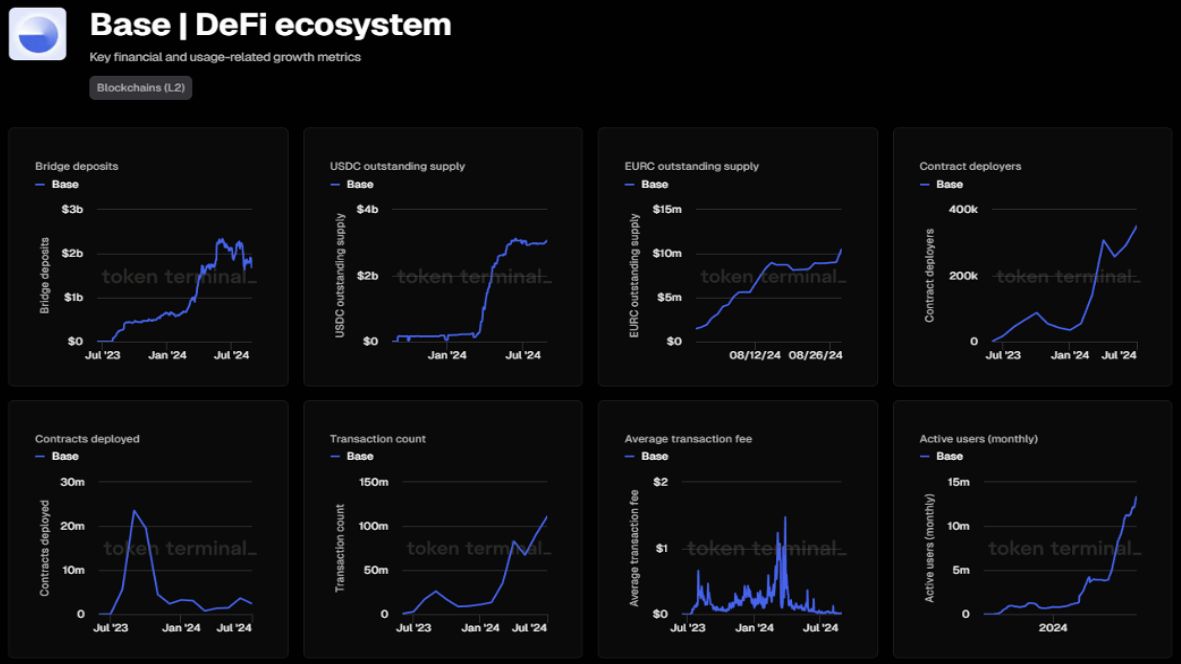1181x664 pixels.
Task: Select the Active users (monthly) chart title
Action: pyautogui.click(x=978, y=438)
